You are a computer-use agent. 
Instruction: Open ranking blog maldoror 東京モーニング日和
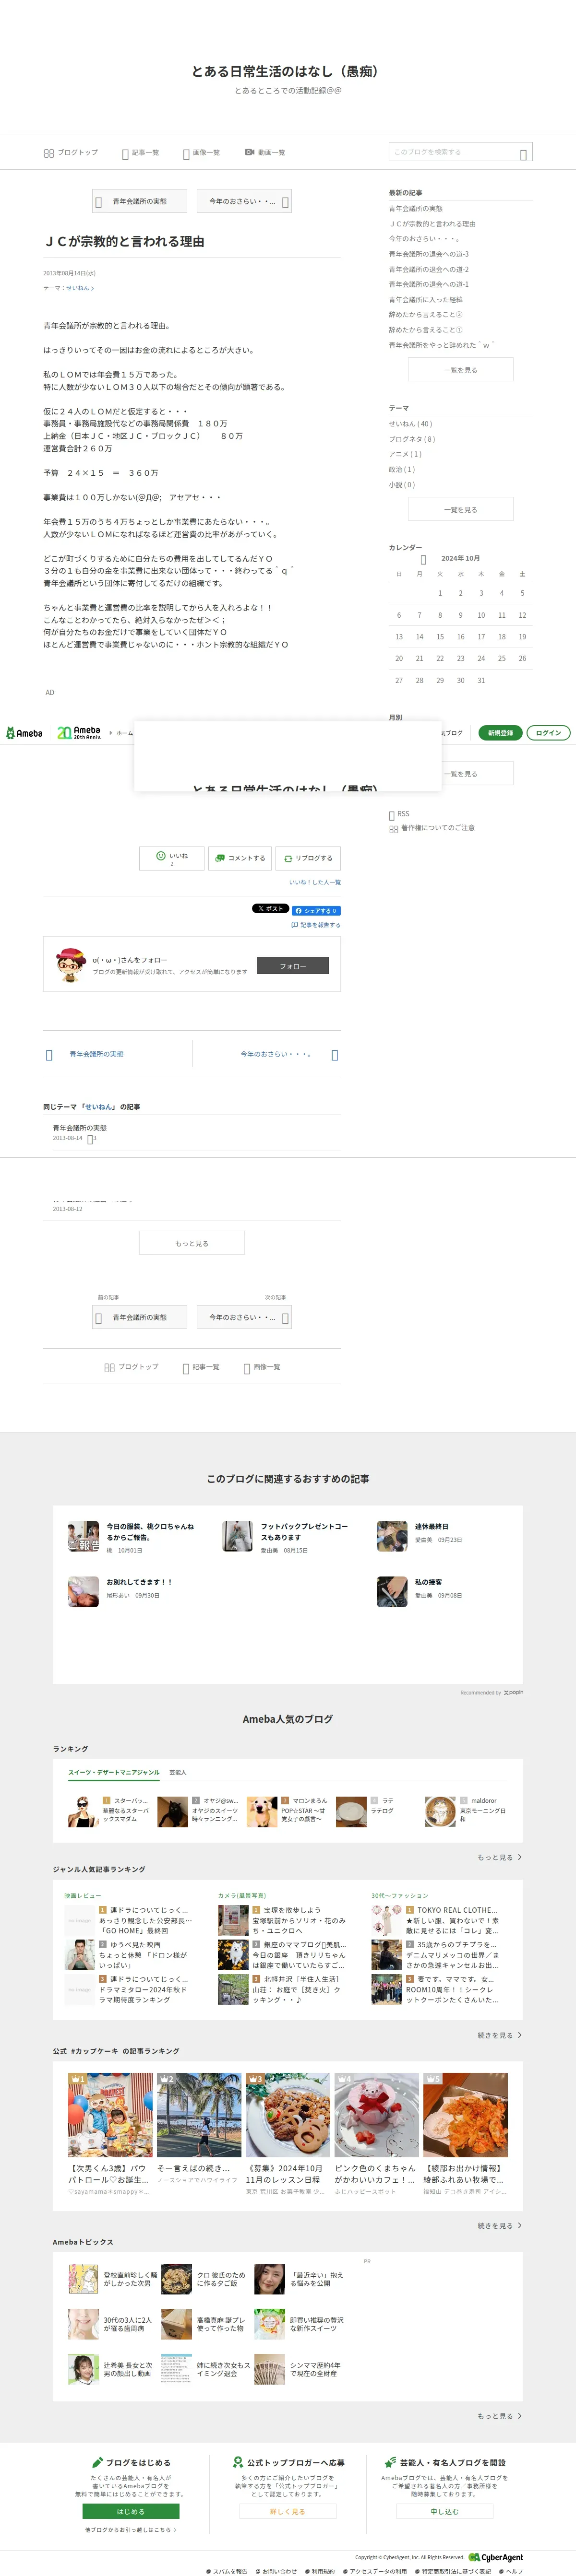(x=467, y=1811)
